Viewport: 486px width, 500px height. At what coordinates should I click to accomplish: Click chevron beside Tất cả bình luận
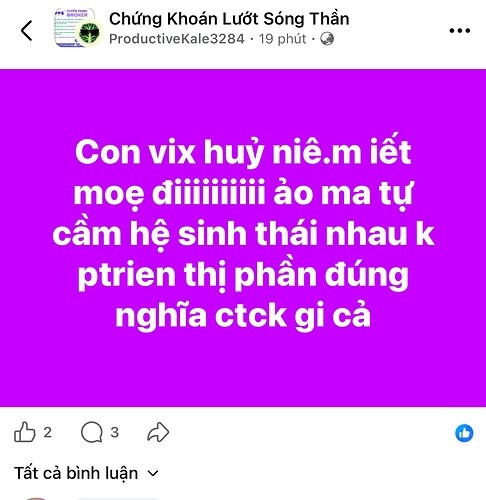(x=153, y=473)
